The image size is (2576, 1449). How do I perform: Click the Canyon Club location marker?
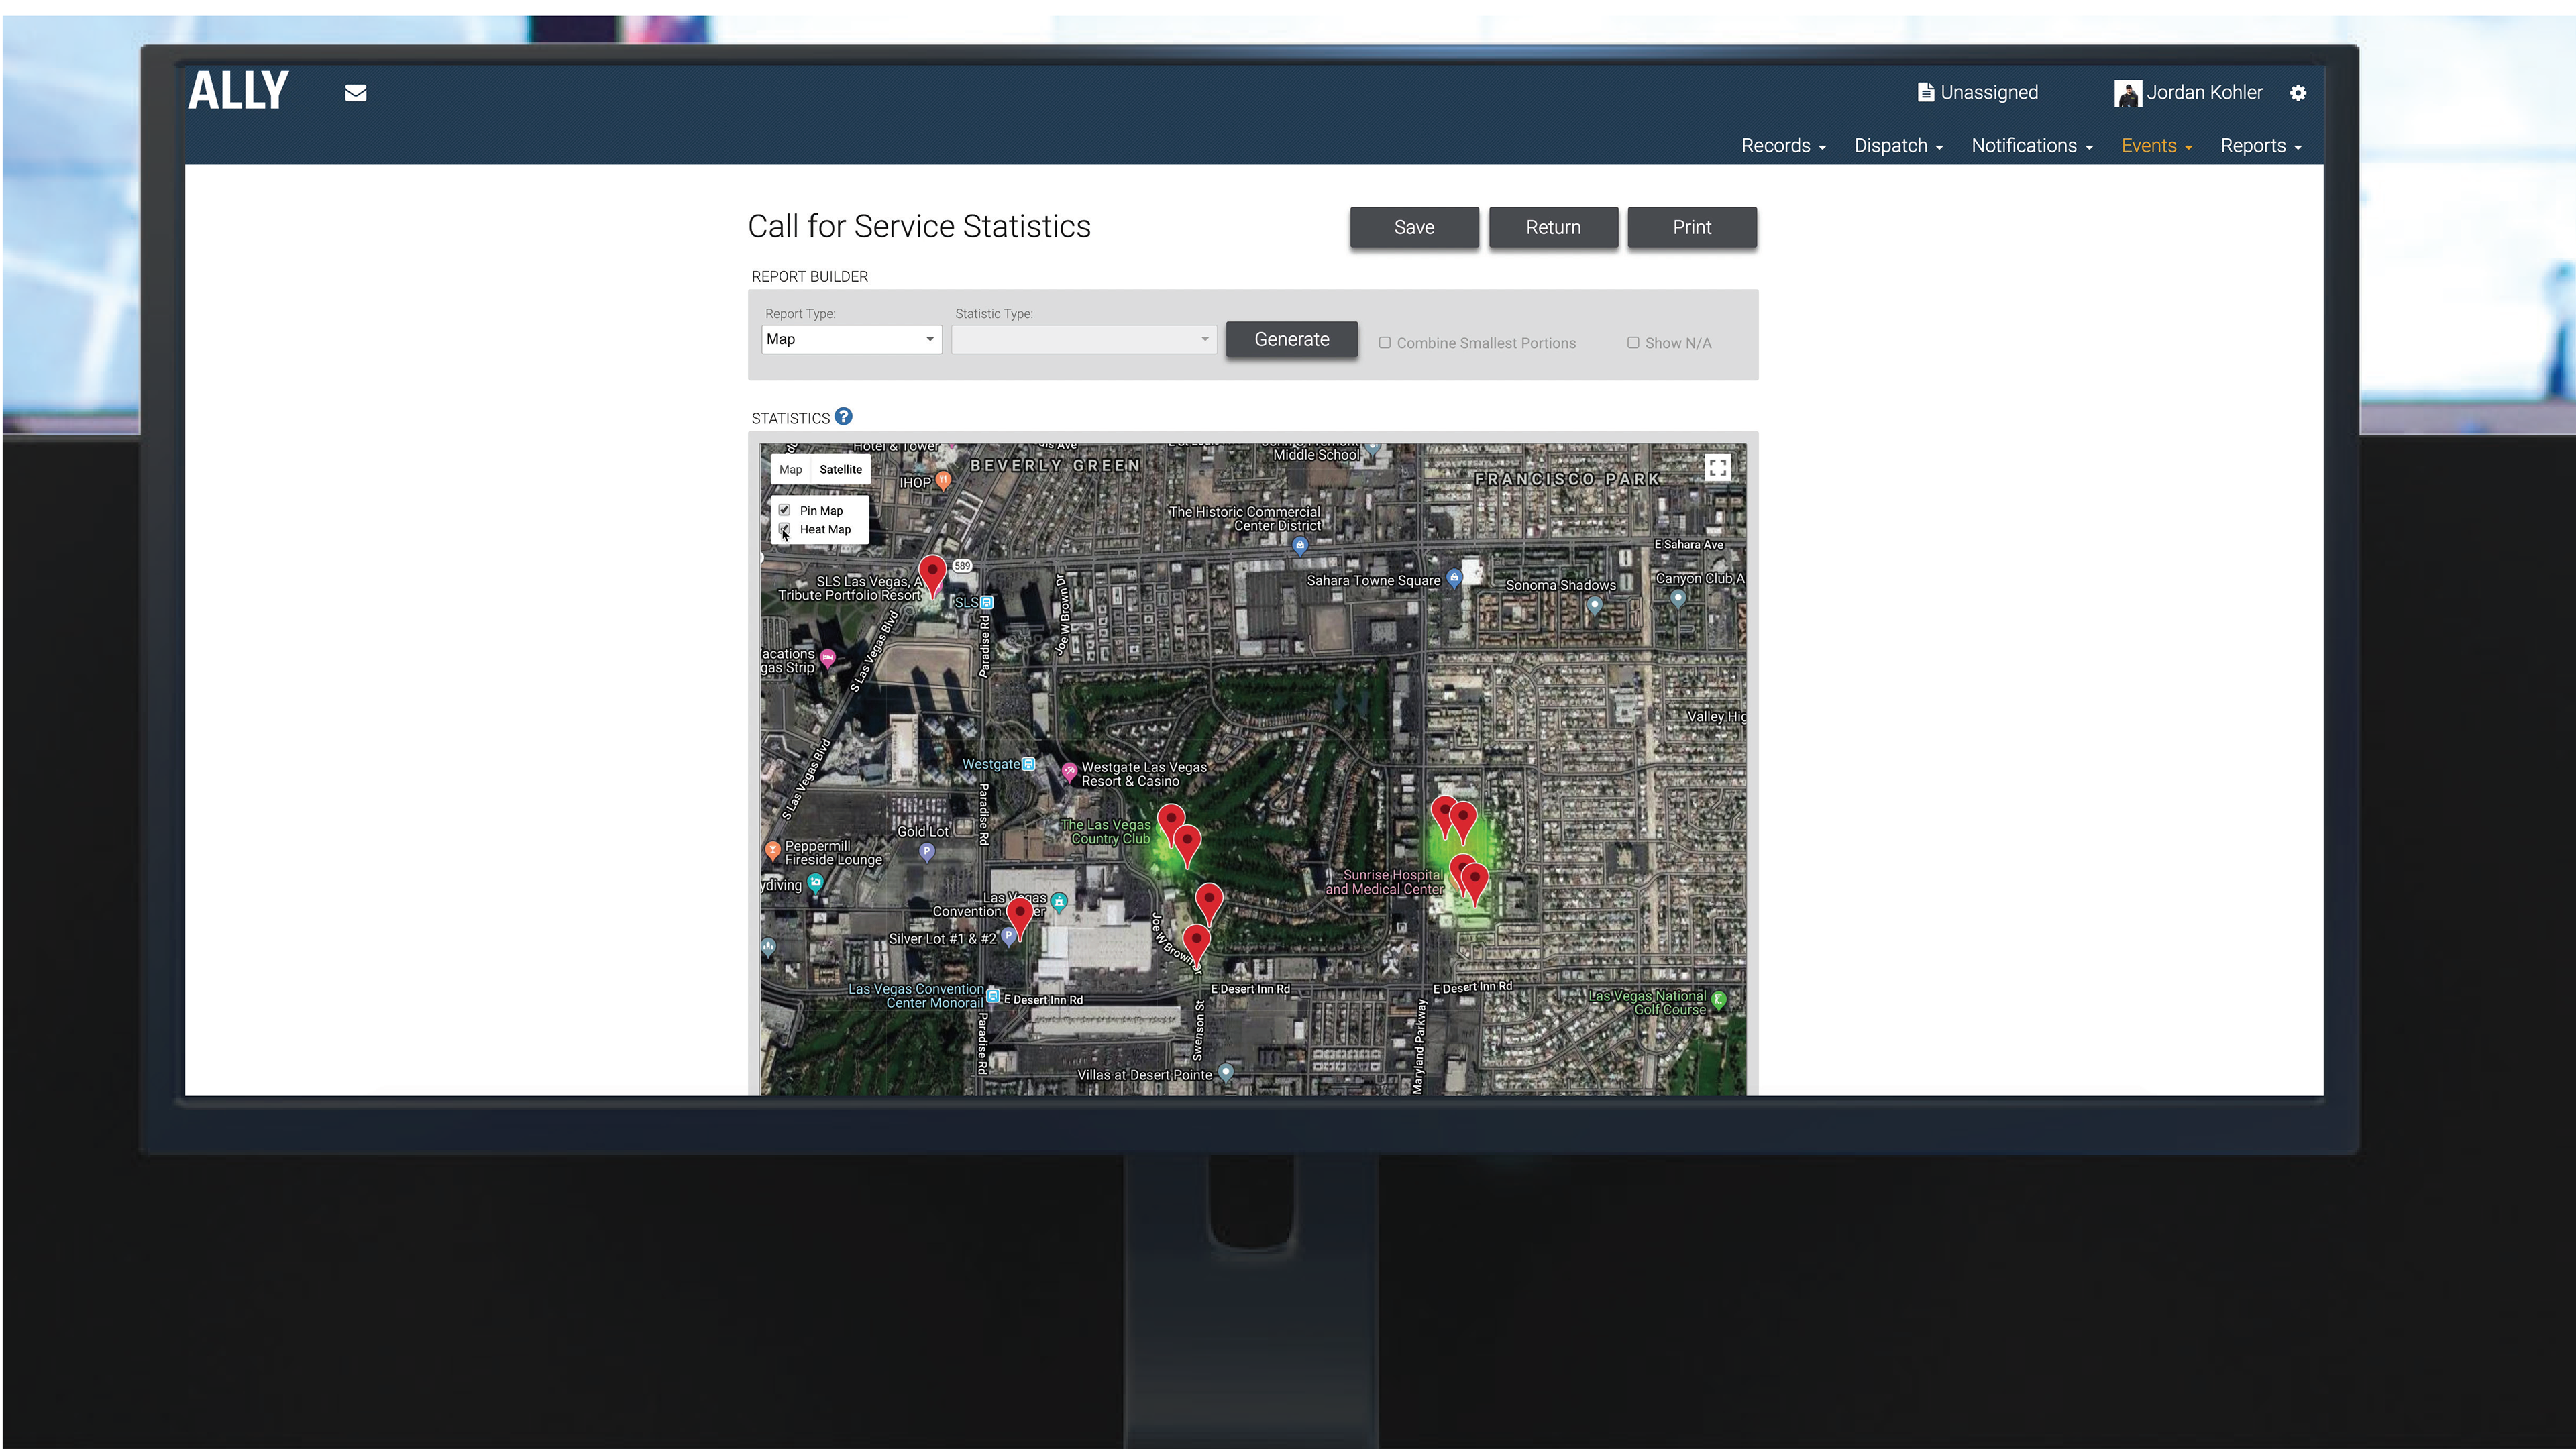[1678, 598]
